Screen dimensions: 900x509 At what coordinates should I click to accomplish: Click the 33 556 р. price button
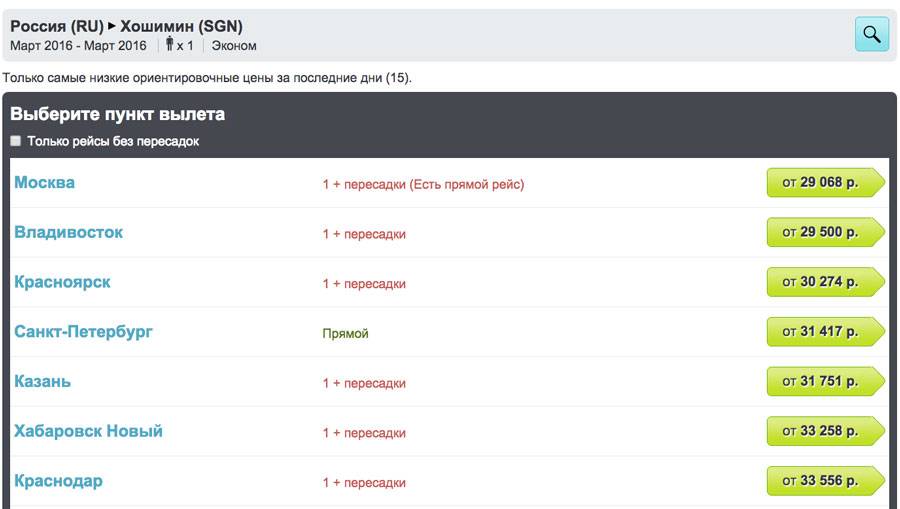pos(824,481)
